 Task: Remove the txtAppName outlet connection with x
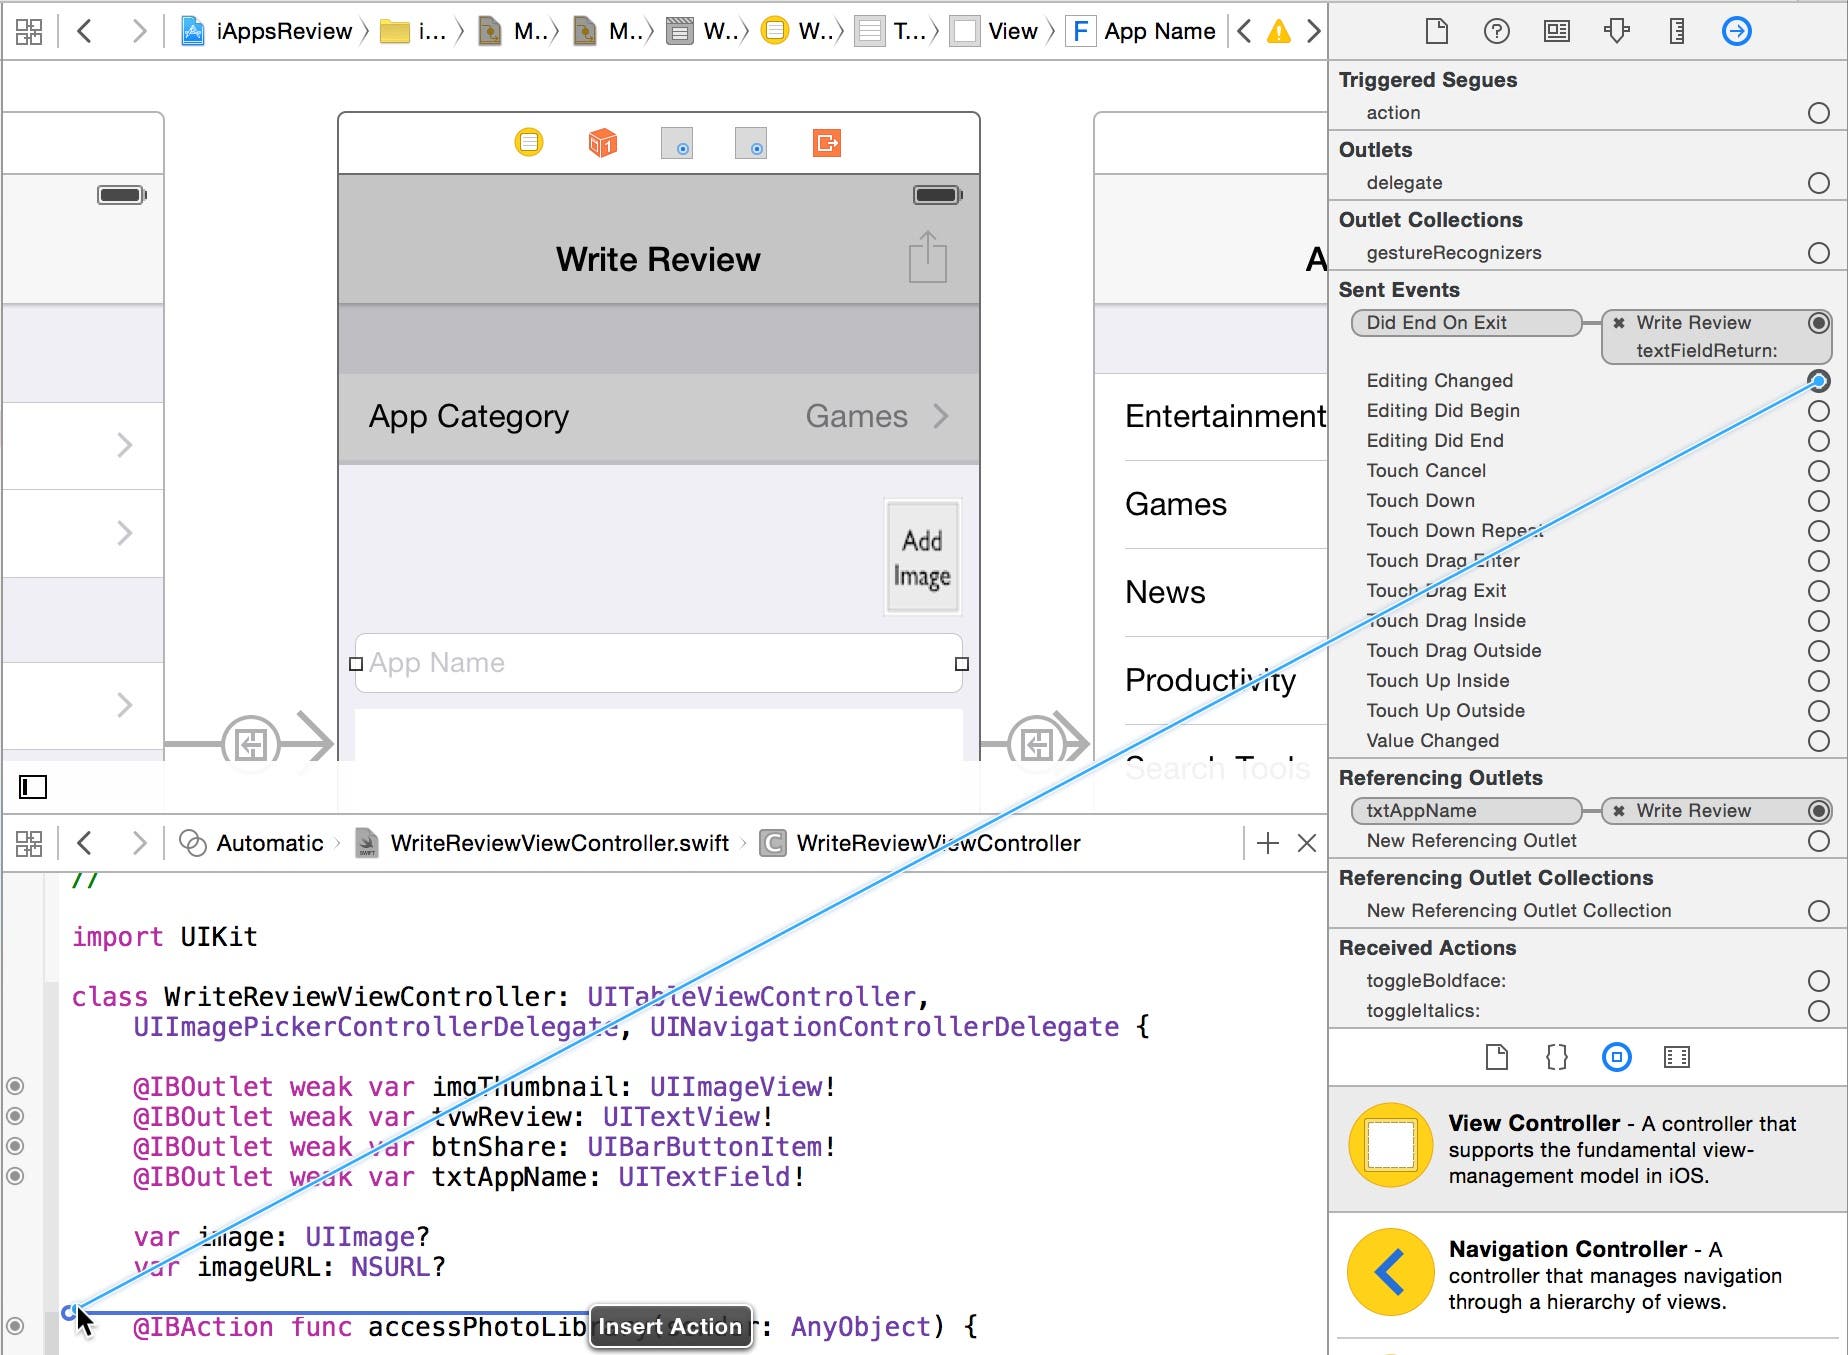pos(1619,811)
